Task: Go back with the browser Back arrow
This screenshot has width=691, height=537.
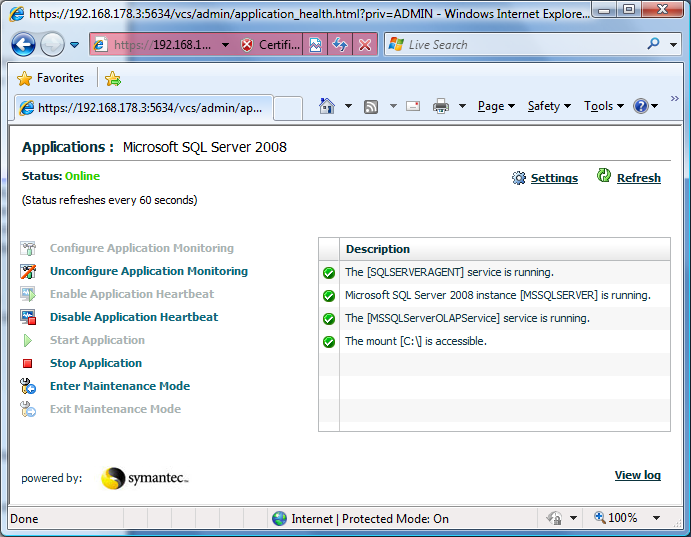Action: coord(23,44)
